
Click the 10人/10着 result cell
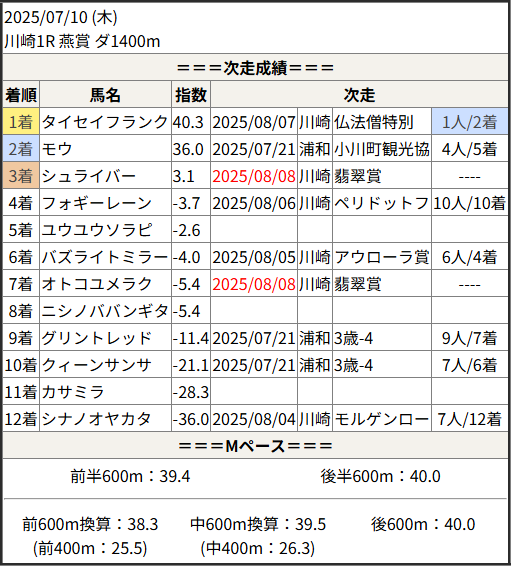[x=469, y=203]
